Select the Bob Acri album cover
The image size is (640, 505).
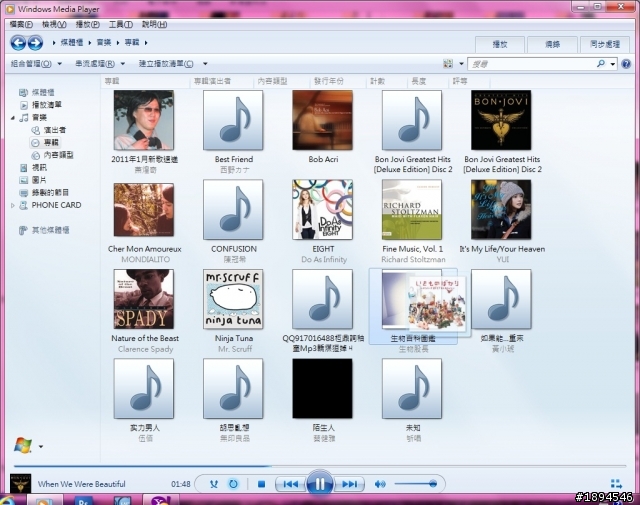tap(322, 120)
